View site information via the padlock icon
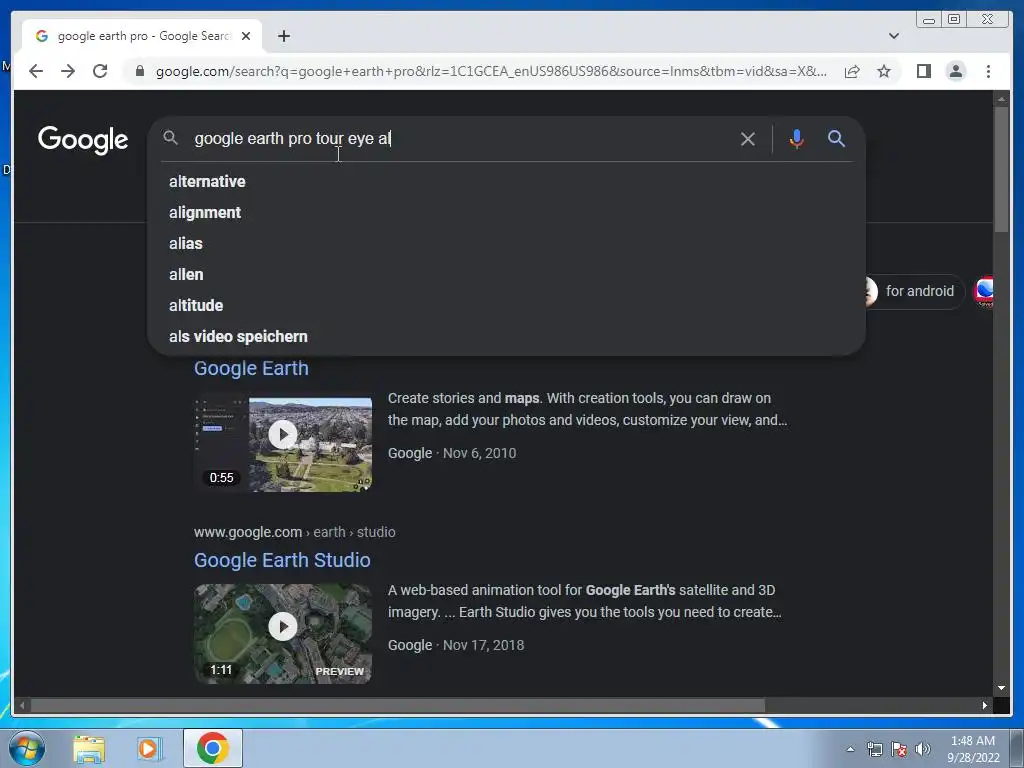Viewport: 1024px width, 768px height. 139,71
